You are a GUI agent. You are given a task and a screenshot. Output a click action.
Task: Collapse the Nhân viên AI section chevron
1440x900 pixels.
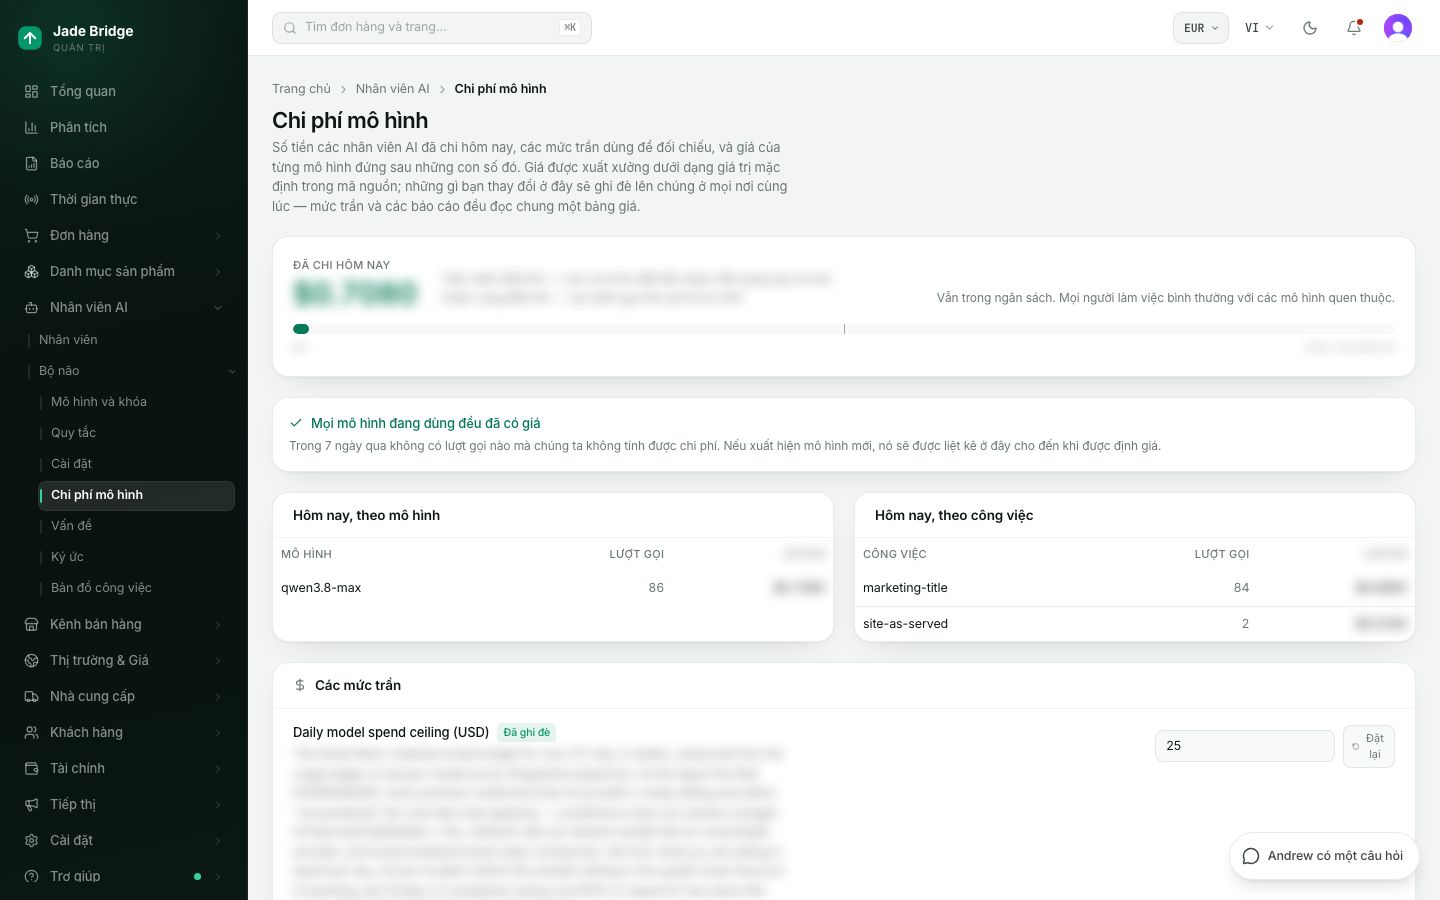218,308
